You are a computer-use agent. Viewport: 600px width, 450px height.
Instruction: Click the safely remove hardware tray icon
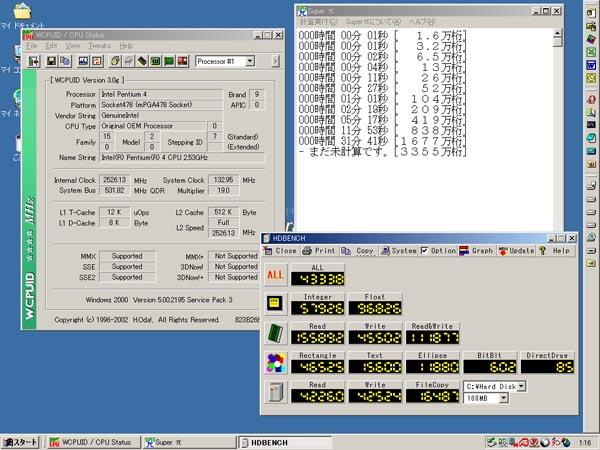tap(492, 442)
